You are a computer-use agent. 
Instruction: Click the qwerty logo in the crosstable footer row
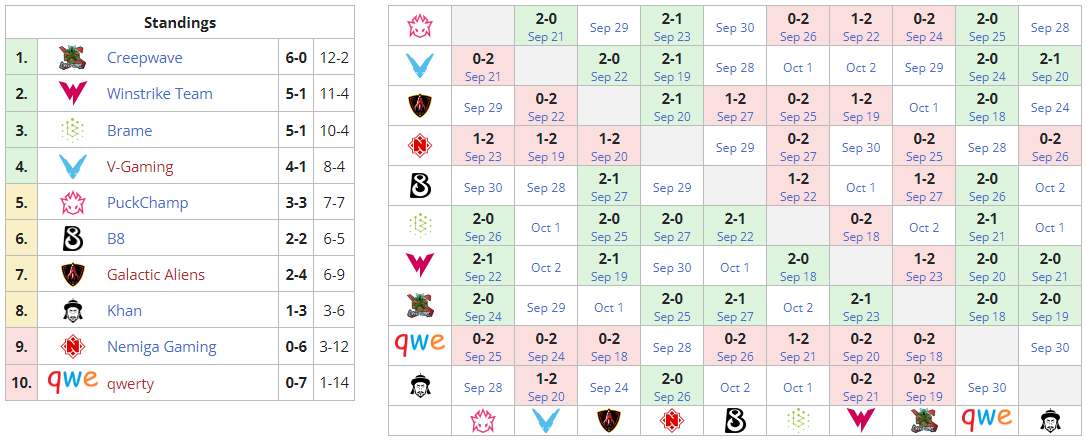[986, 418]
